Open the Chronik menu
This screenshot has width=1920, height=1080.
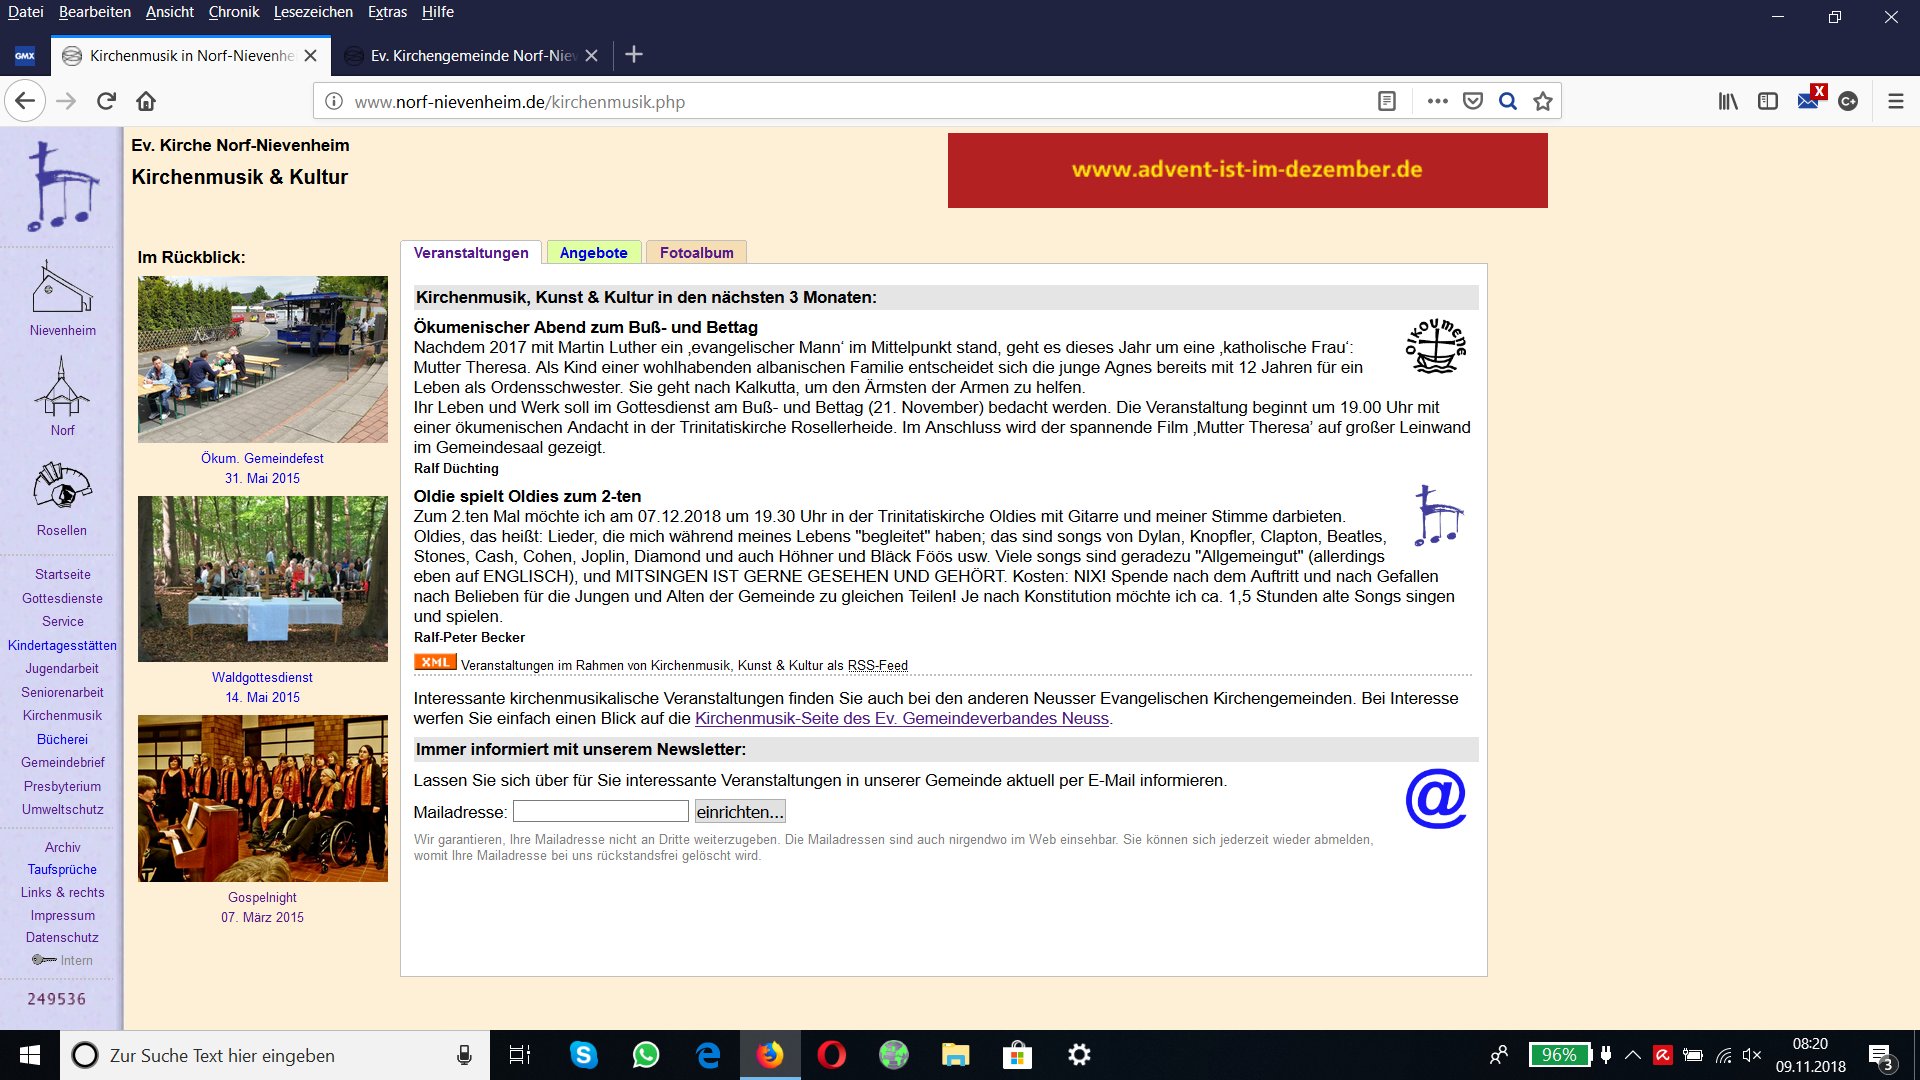[234, 12]
